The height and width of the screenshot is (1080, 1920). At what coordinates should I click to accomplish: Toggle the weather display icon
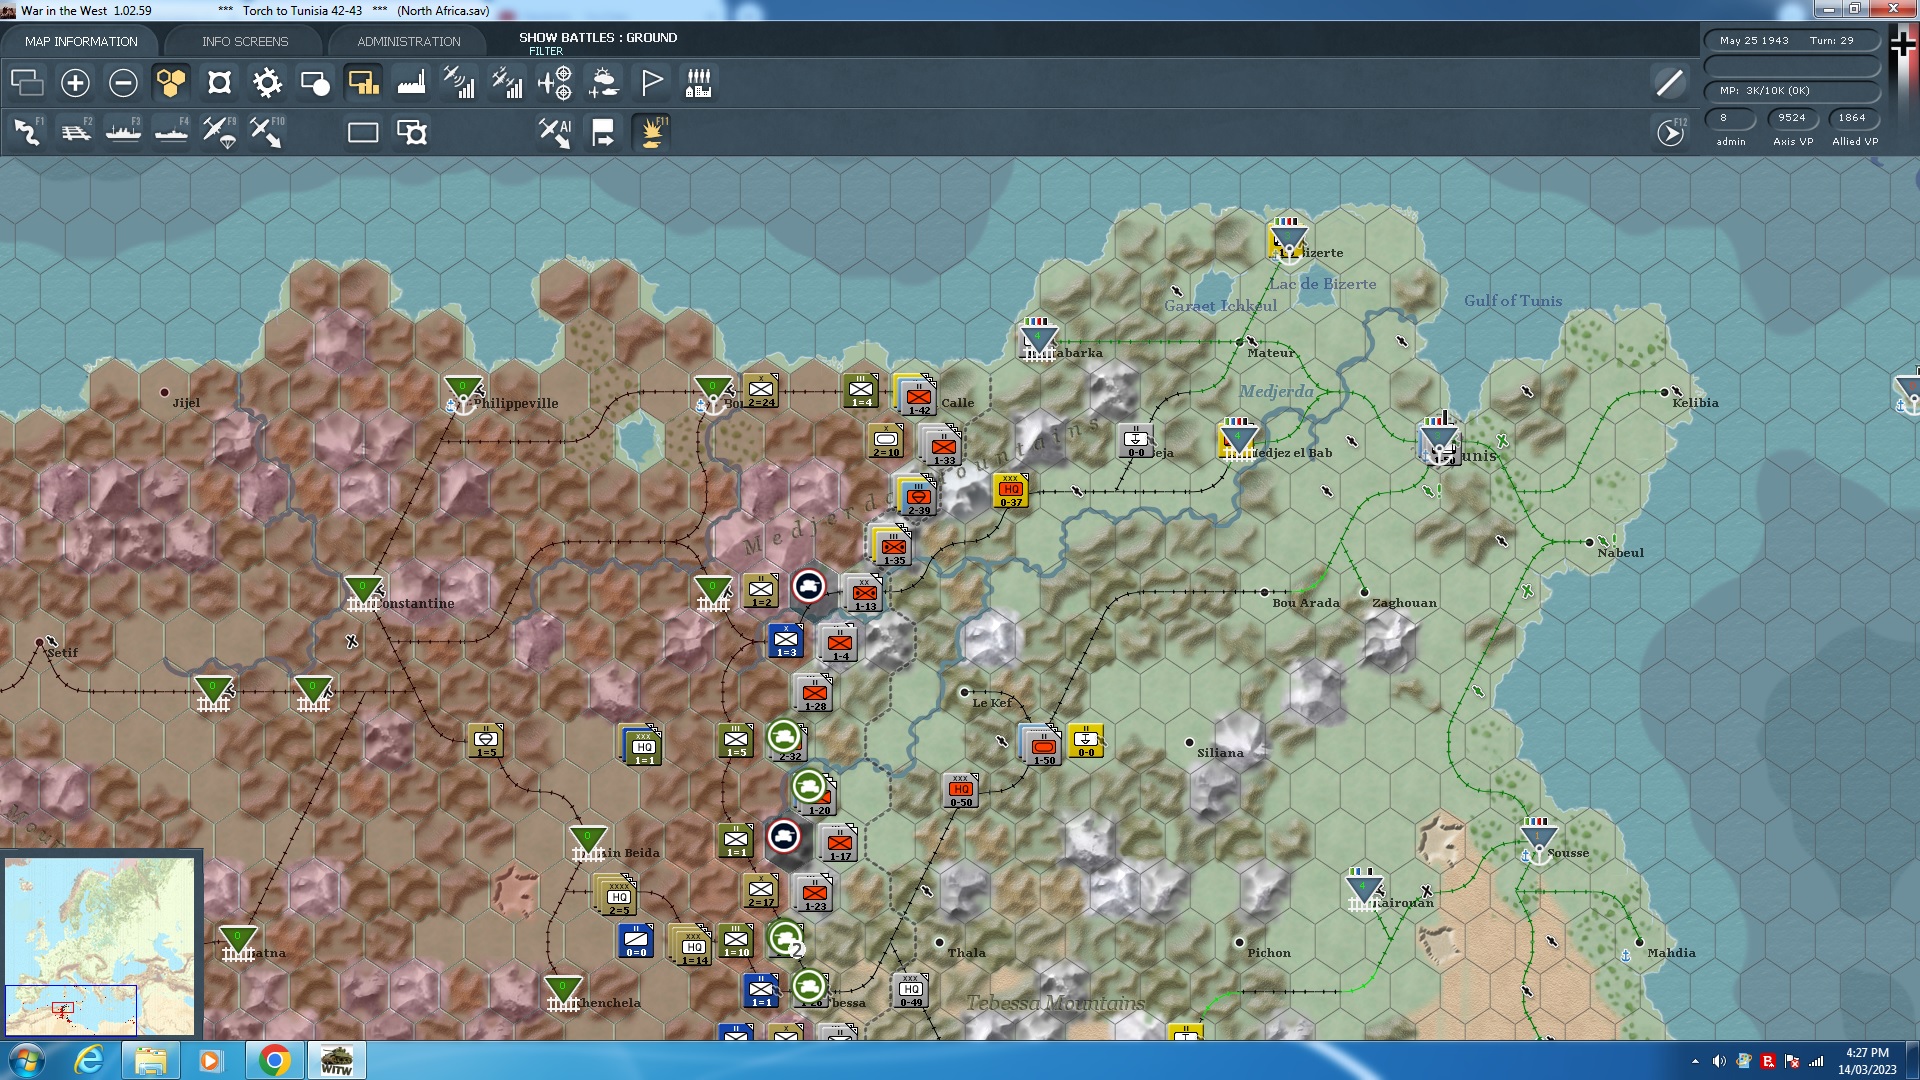(603, 83)
